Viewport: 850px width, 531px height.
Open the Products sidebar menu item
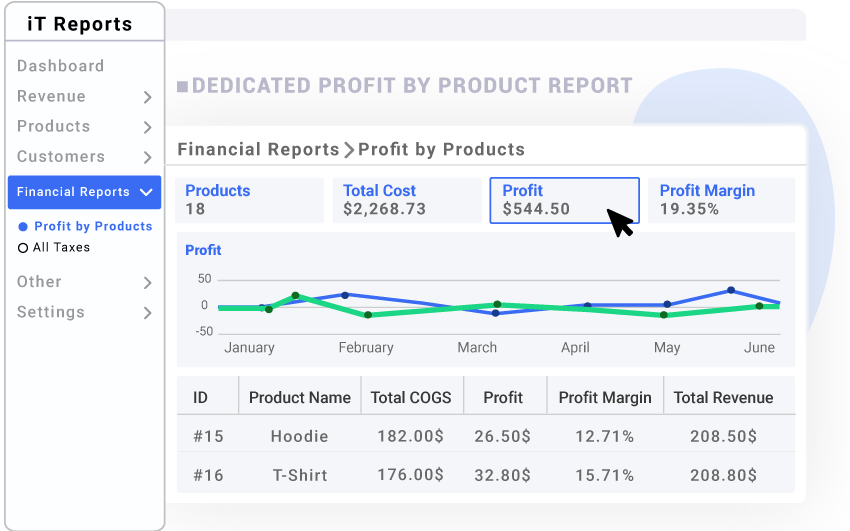click(54, 126)
